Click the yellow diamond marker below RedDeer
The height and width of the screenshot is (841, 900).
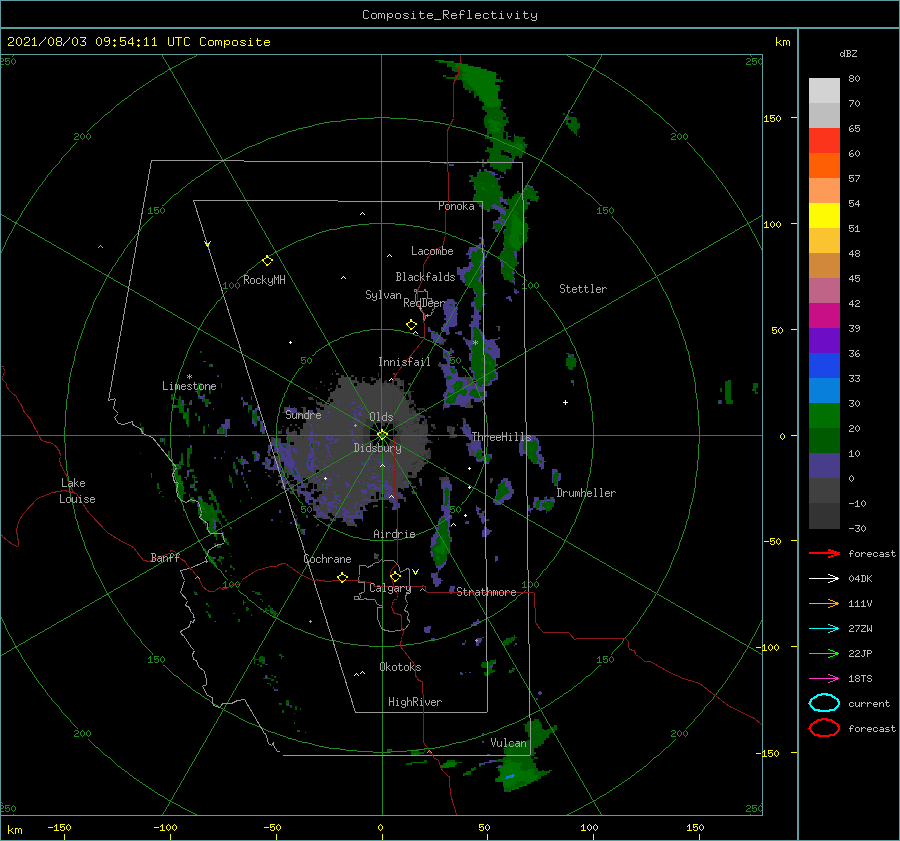point(411,324)
